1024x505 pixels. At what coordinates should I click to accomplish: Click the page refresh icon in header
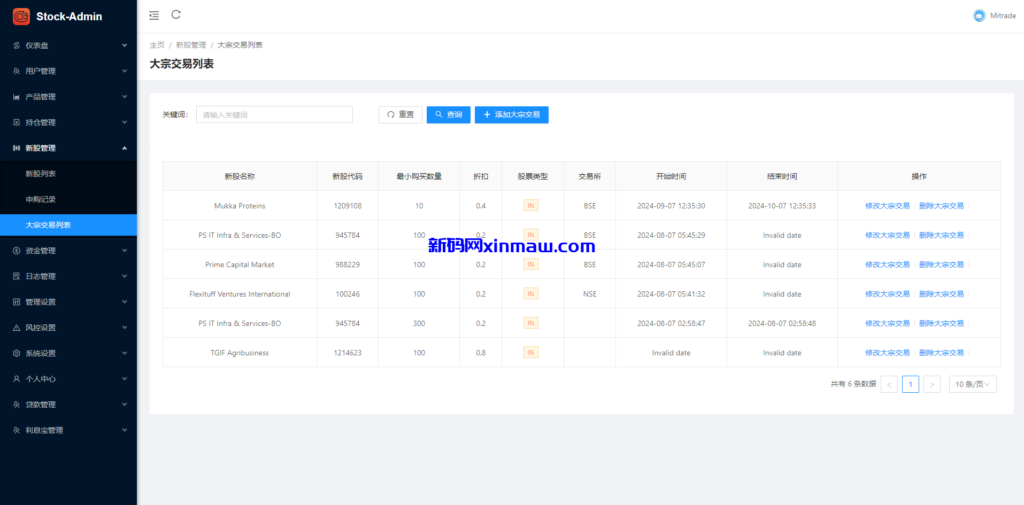tap(176, 15)
